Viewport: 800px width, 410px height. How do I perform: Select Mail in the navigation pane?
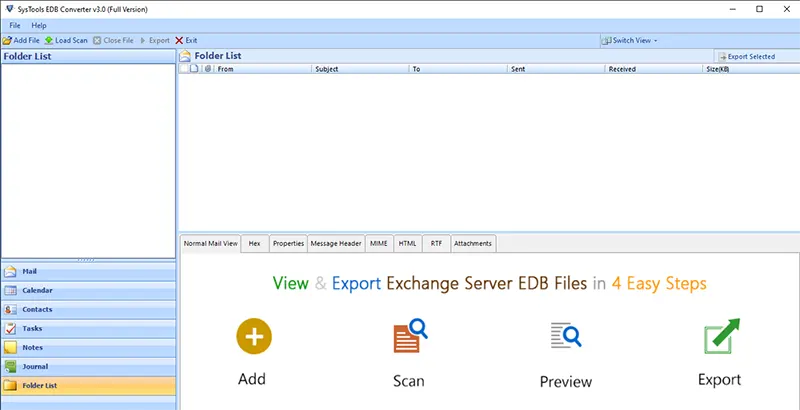pyautogui.click(x=88, y=272)
